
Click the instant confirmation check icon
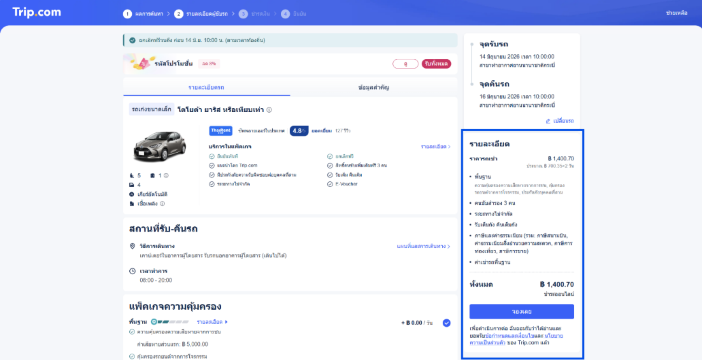point(212,156)
